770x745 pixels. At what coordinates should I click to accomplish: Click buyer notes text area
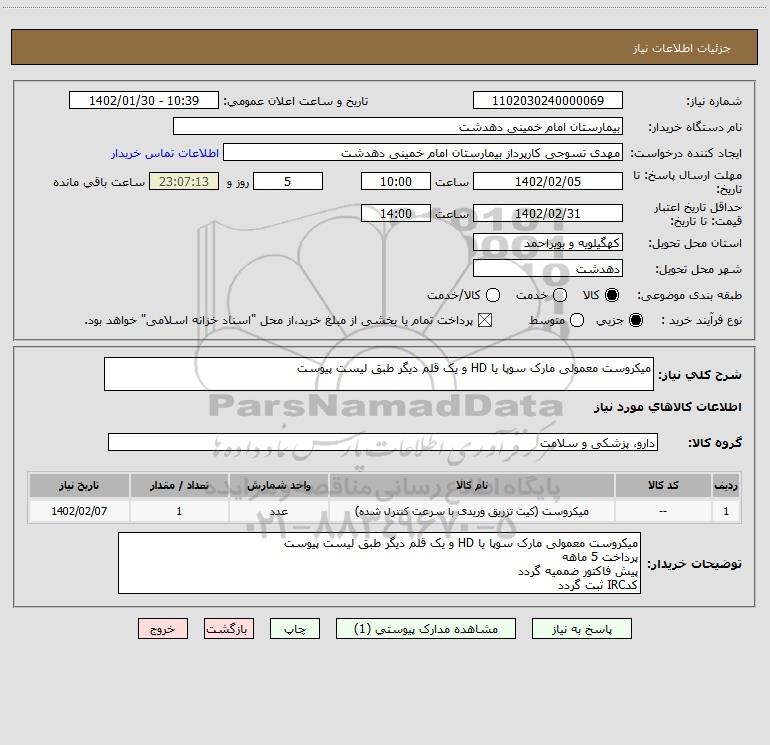coord(379,563)
